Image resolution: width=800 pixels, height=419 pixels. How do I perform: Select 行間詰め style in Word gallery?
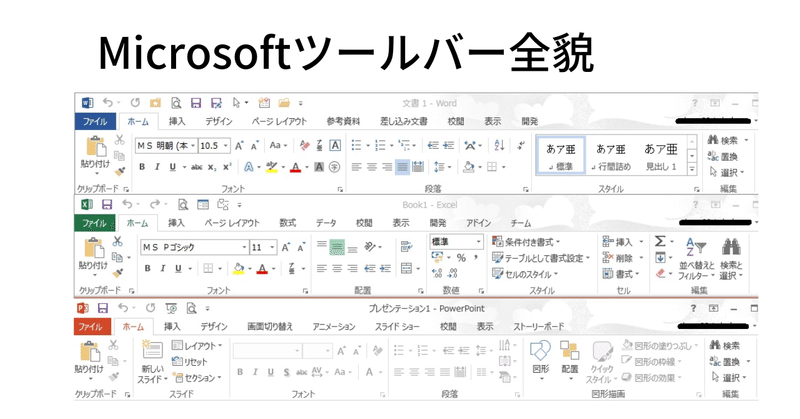pyautogui.click(x=611, y=156)
